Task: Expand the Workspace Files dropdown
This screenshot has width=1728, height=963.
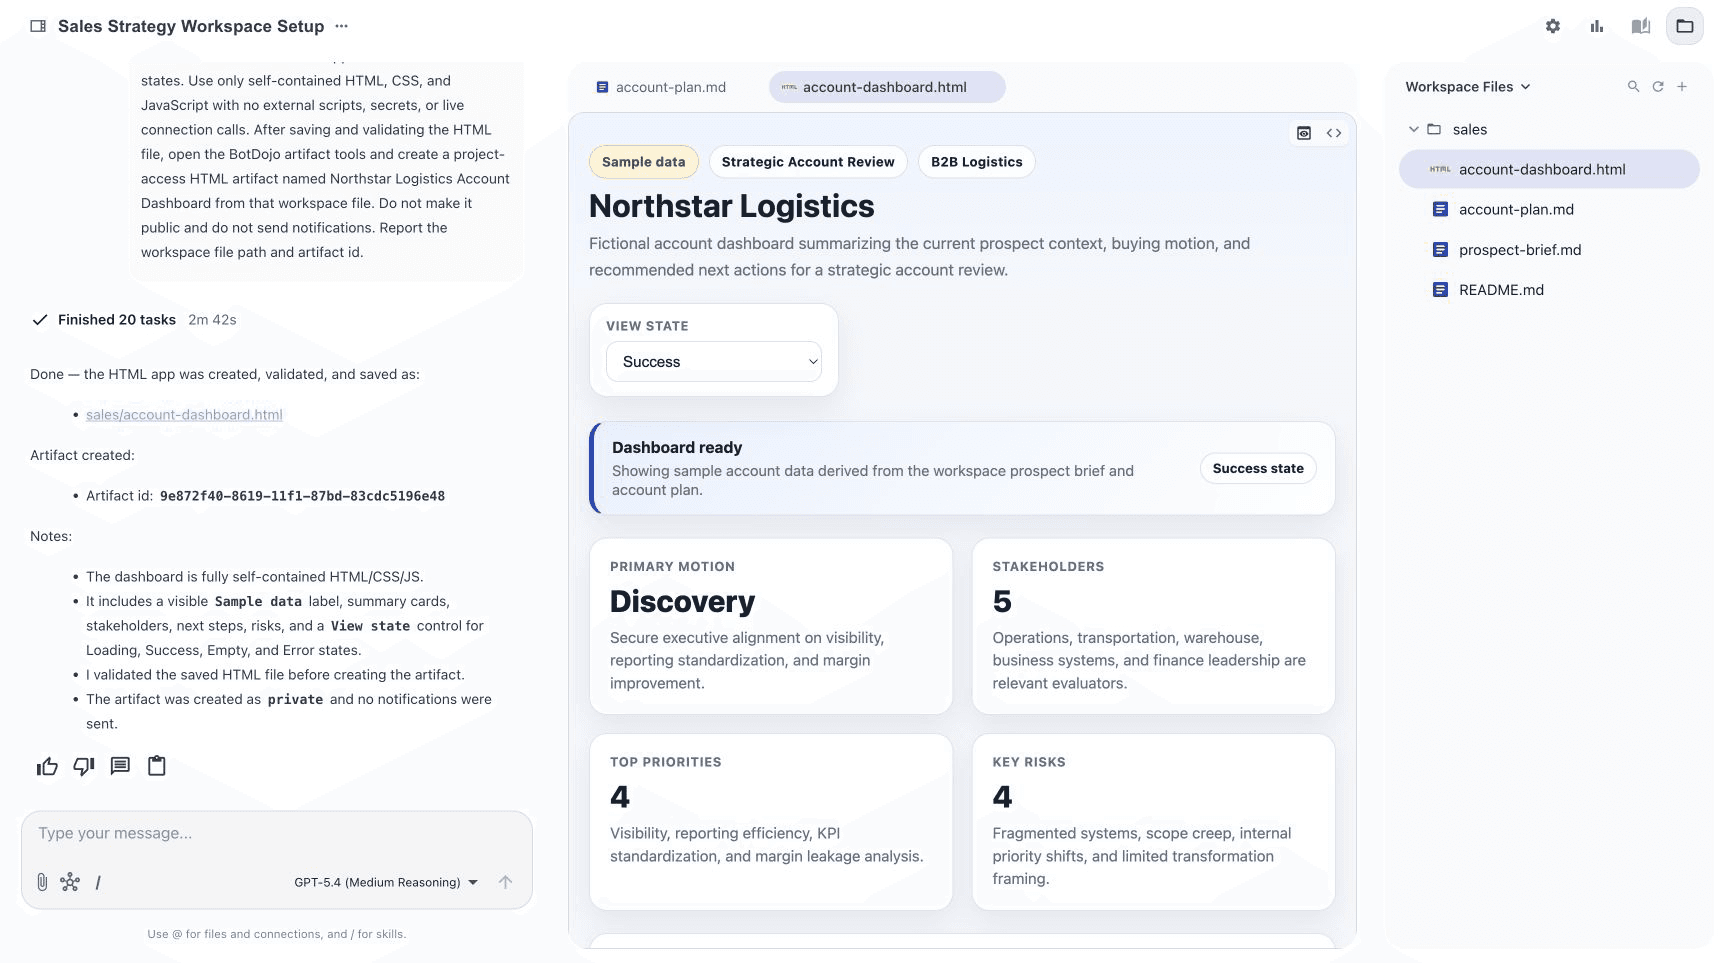Action: click(1467, 87)
